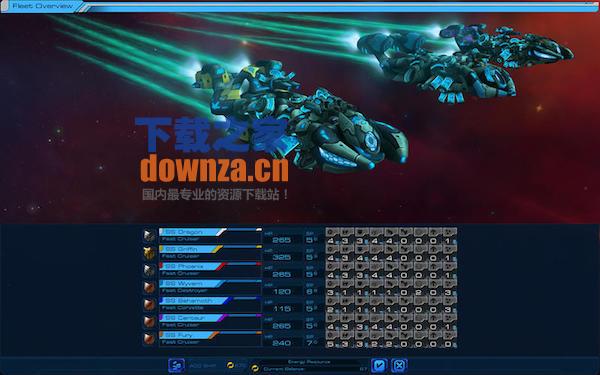
Task: Select the SS Phoenix name bar
Action: (x=192, y=266)
